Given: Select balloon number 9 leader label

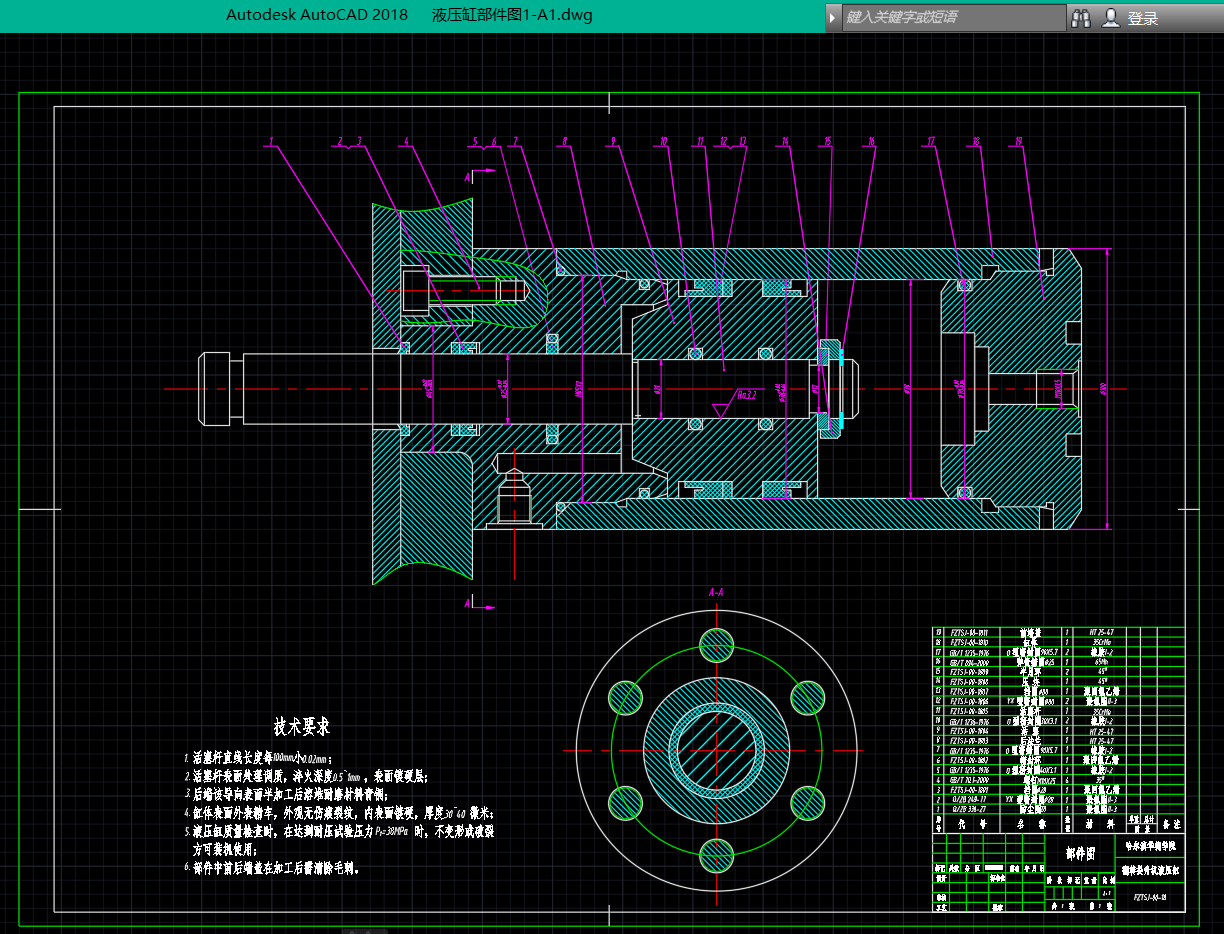Looking at the screenshot, I should 612,142.
